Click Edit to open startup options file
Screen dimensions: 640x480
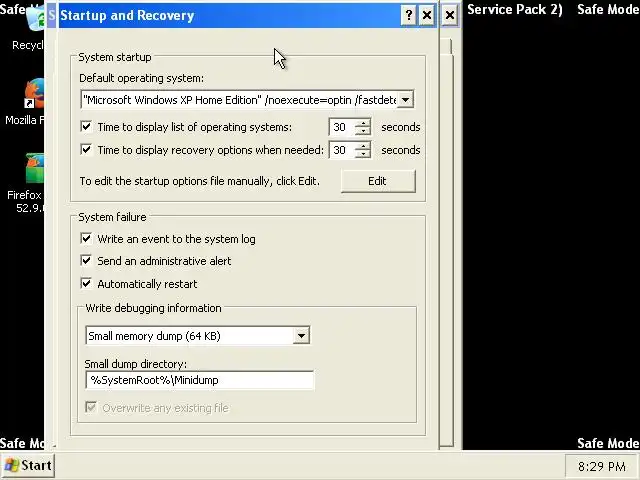[378, 181]
